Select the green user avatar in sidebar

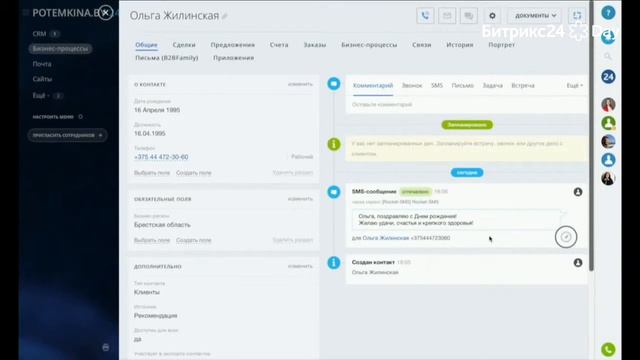click(x=608, y=123)
